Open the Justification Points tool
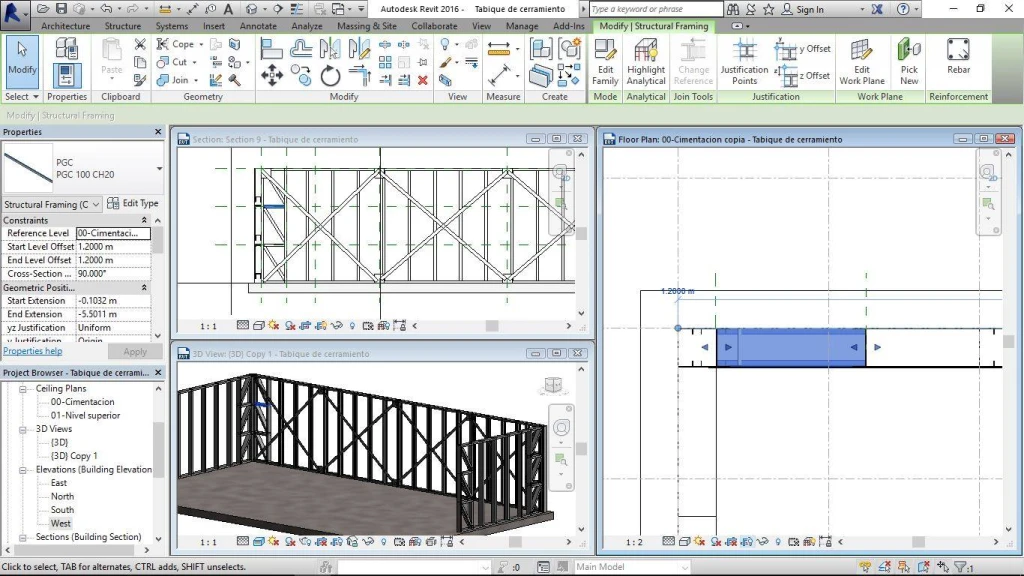Viewport: 1024px width, 576px height. 744,62
